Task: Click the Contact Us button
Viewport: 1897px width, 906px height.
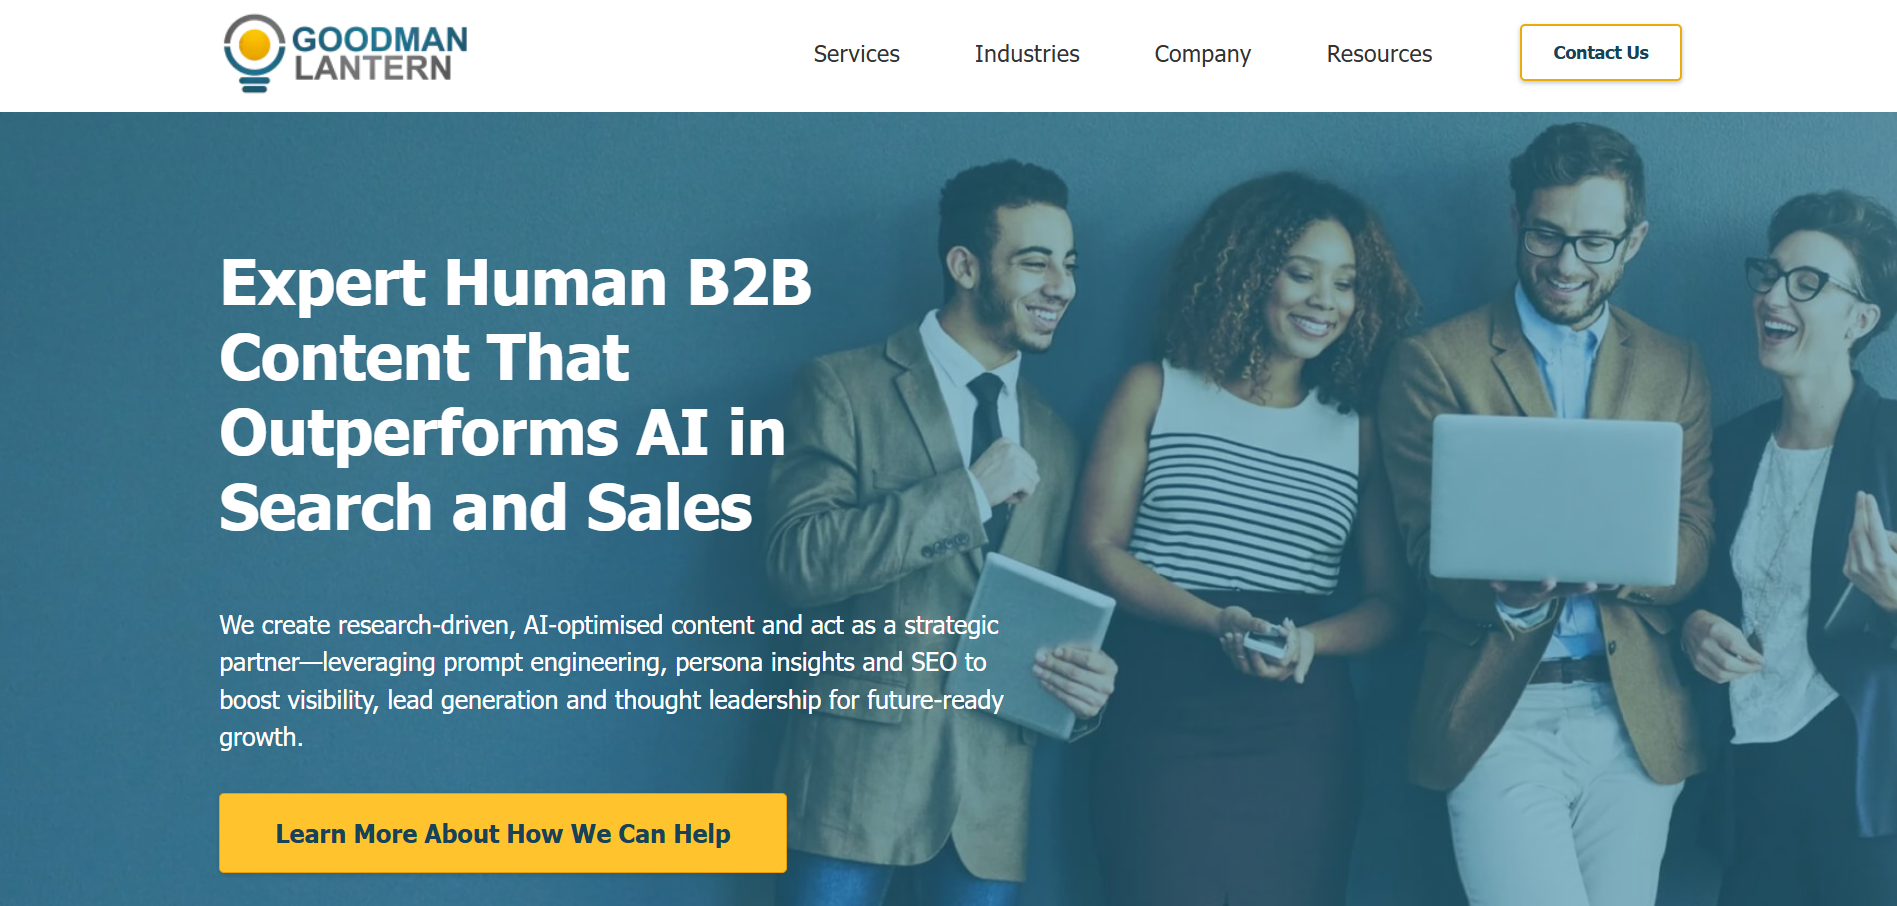Action: tap(1600, 53)
